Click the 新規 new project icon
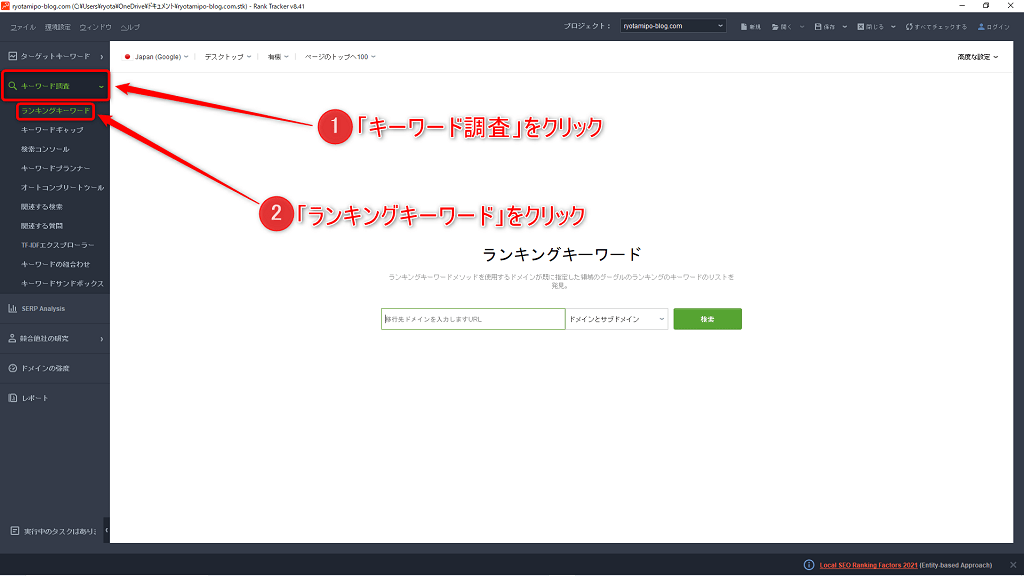The width and height of the screenshot is (1024, 576). [x=744, y=26]
